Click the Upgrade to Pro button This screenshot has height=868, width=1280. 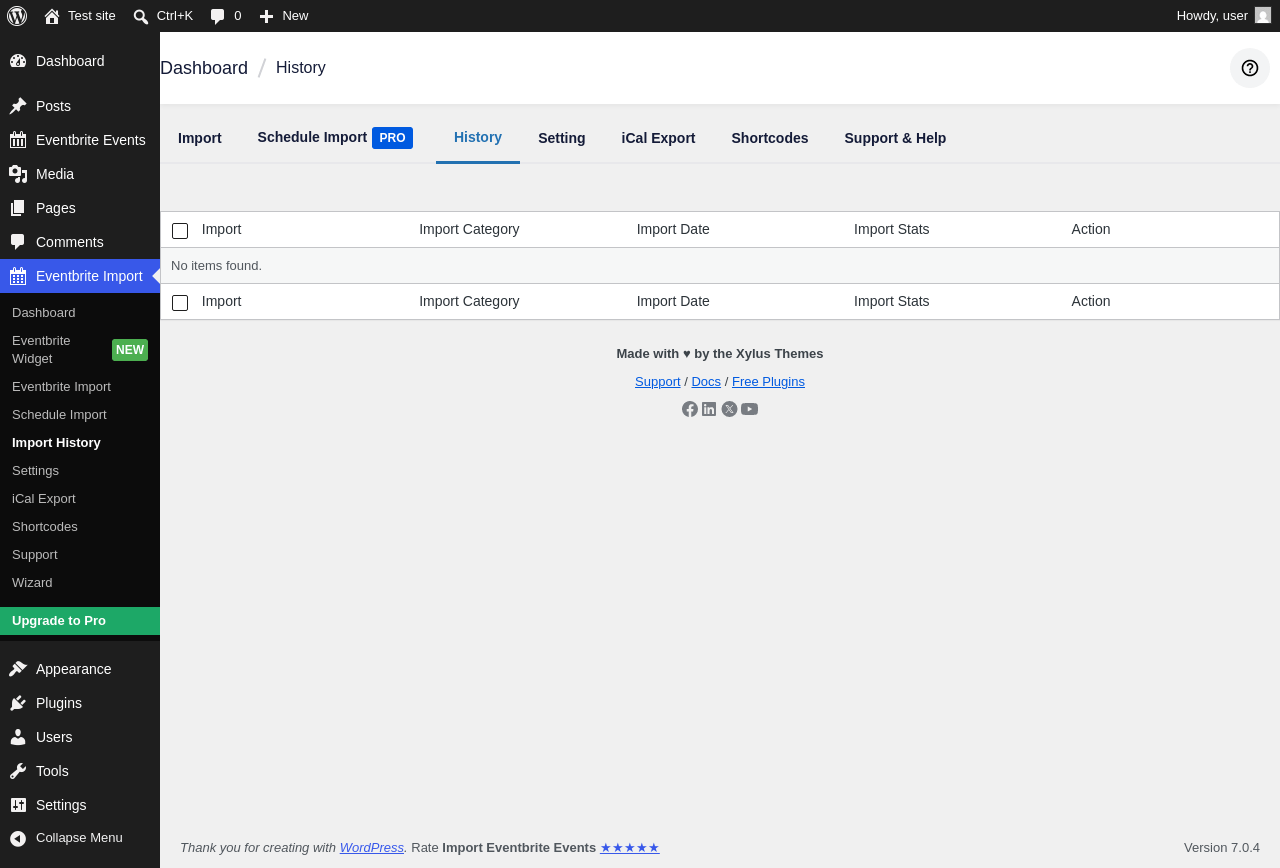[80, 621]
